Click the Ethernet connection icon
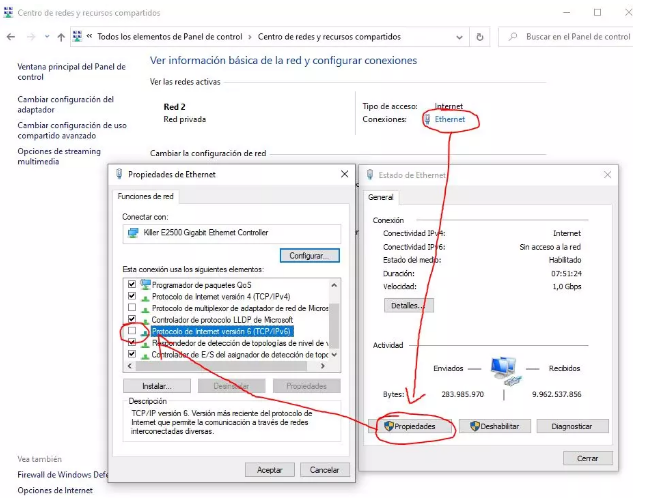This screenshot has height=504, width=651. 428,120
